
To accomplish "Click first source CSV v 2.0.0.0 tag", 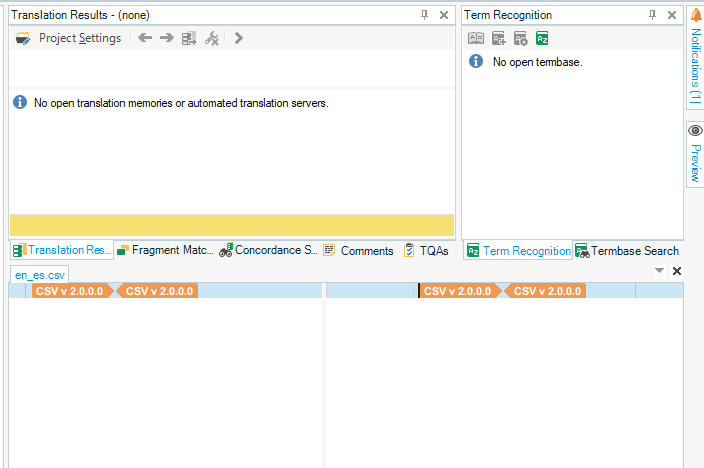I will pos(72,291).
